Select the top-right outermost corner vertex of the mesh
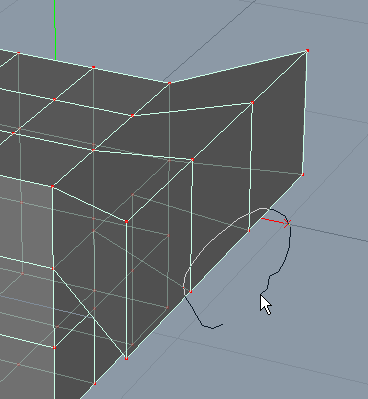This screenshot has width=368, height=399. click(x=307, y=51)
